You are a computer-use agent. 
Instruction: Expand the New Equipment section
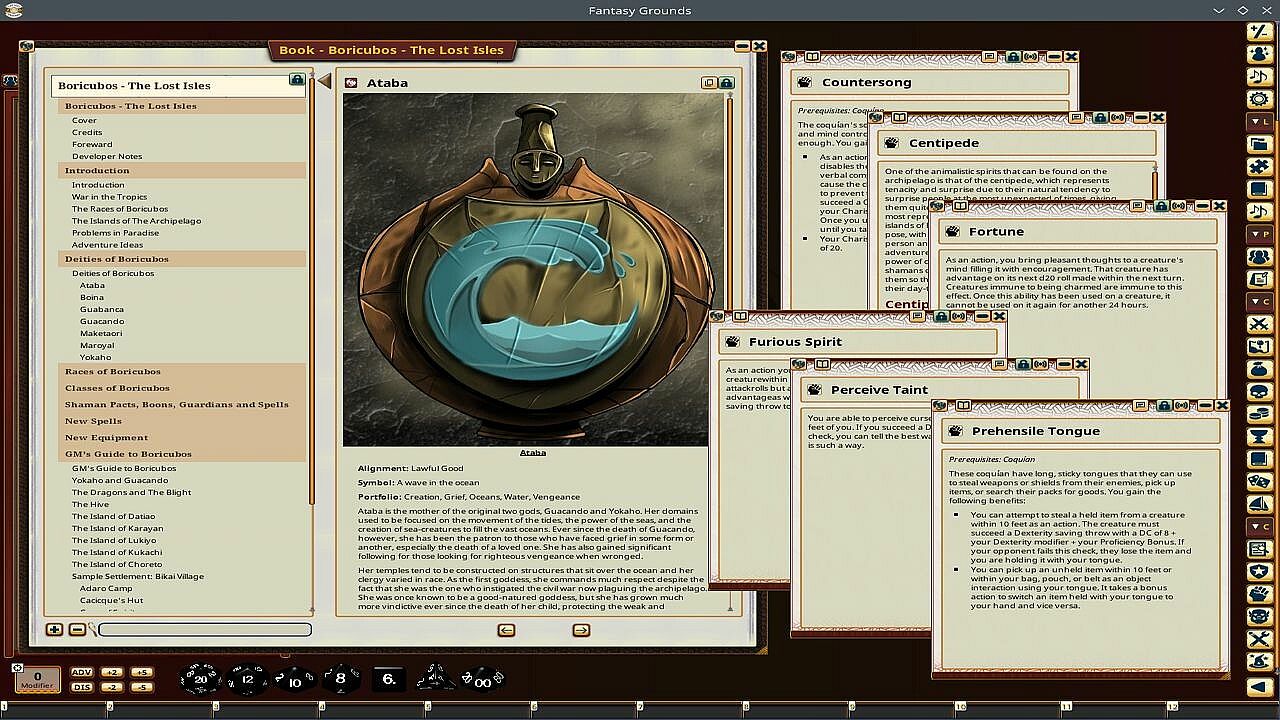[182, 438]
